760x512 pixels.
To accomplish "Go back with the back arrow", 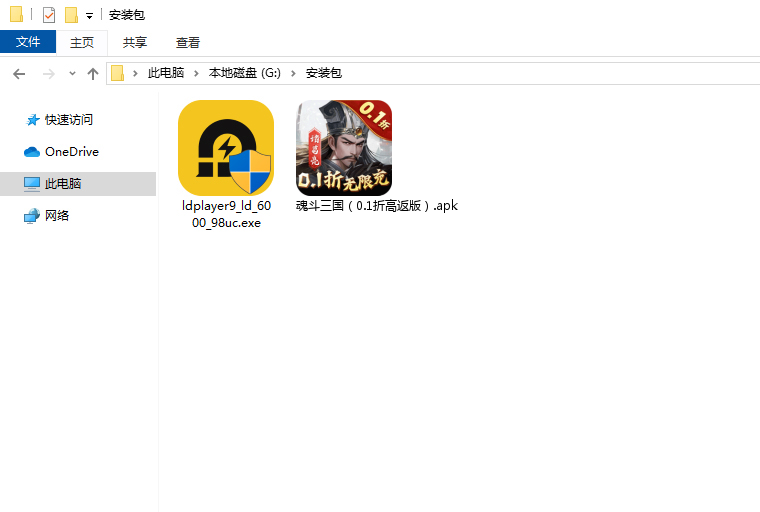I will (19, 74).
